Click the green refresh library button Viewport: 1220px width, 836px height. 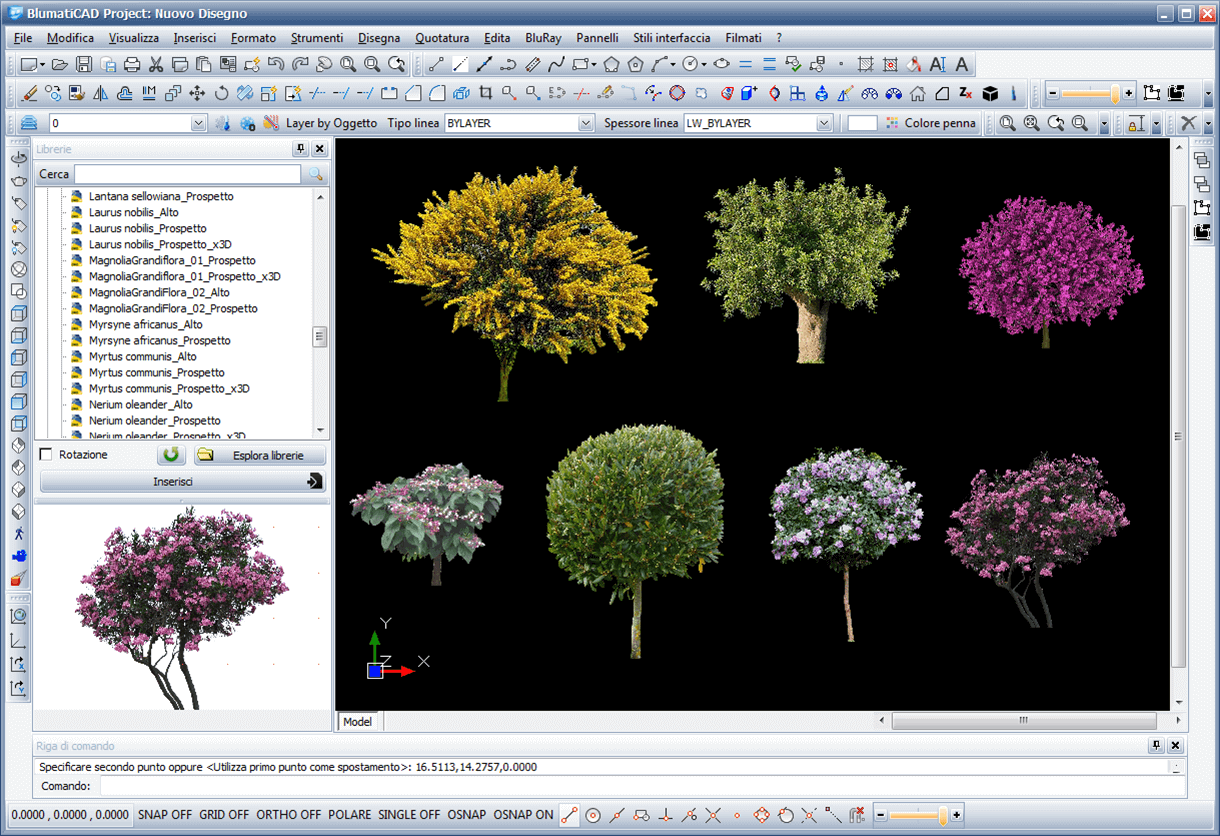tap(172, 455)
